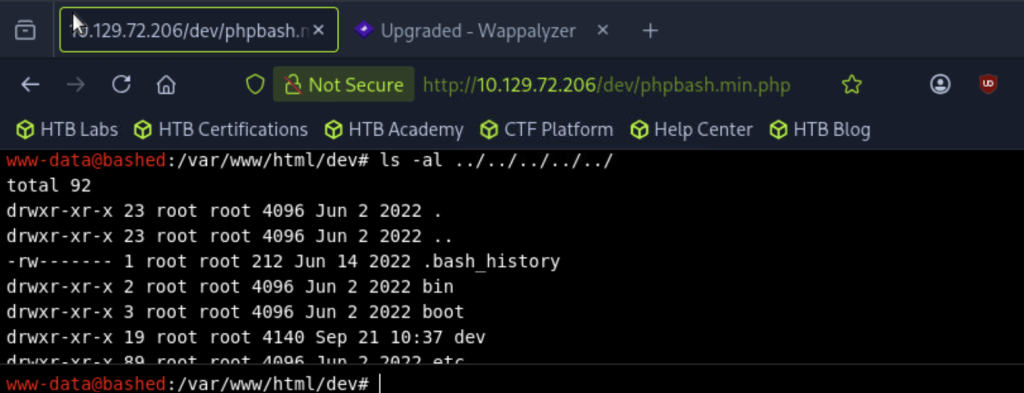Close the phpbash.min.php tab
Image resolution: width=1024 pixels, height=393 pixels.
(x=318, y=30)
